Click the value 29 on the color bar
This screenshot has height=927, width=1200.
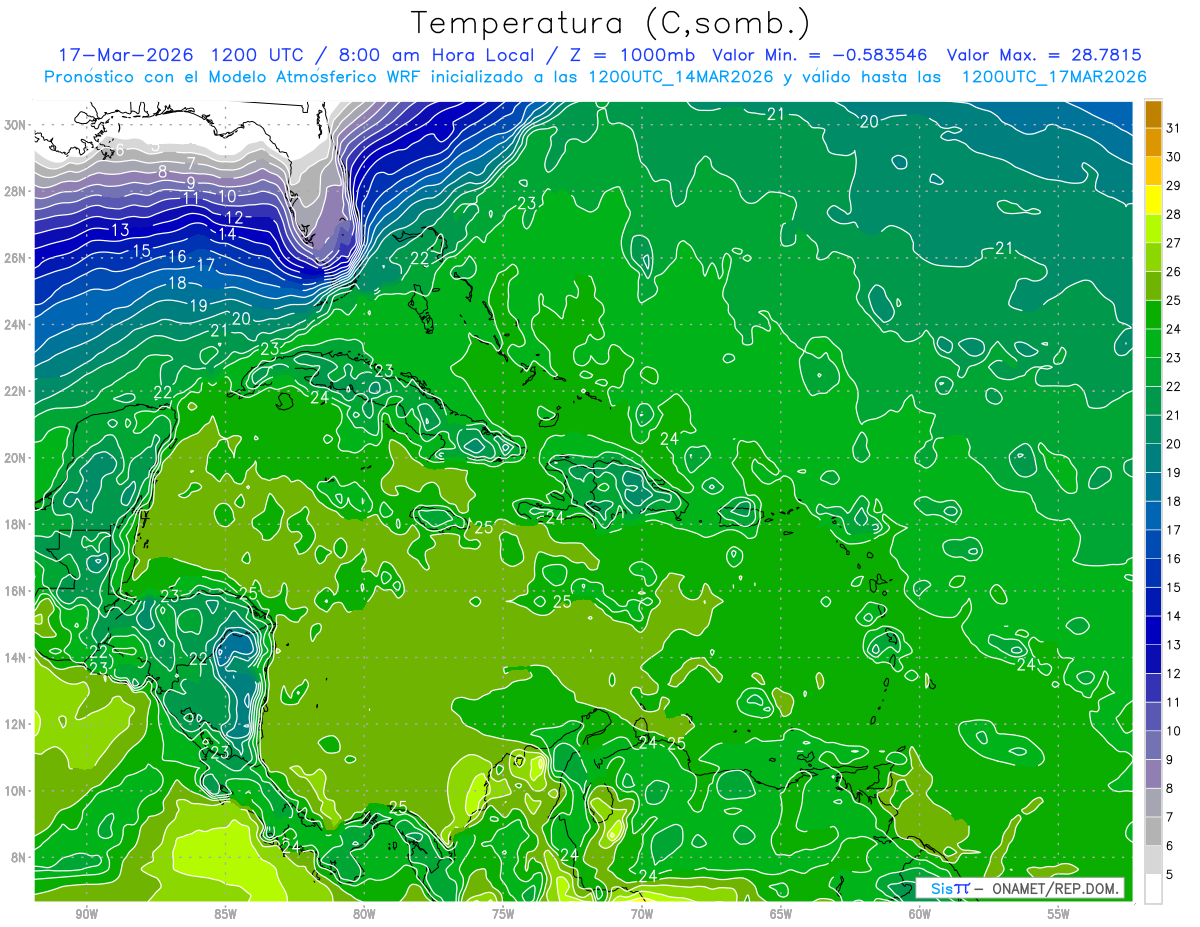(x=1174, y=186)
